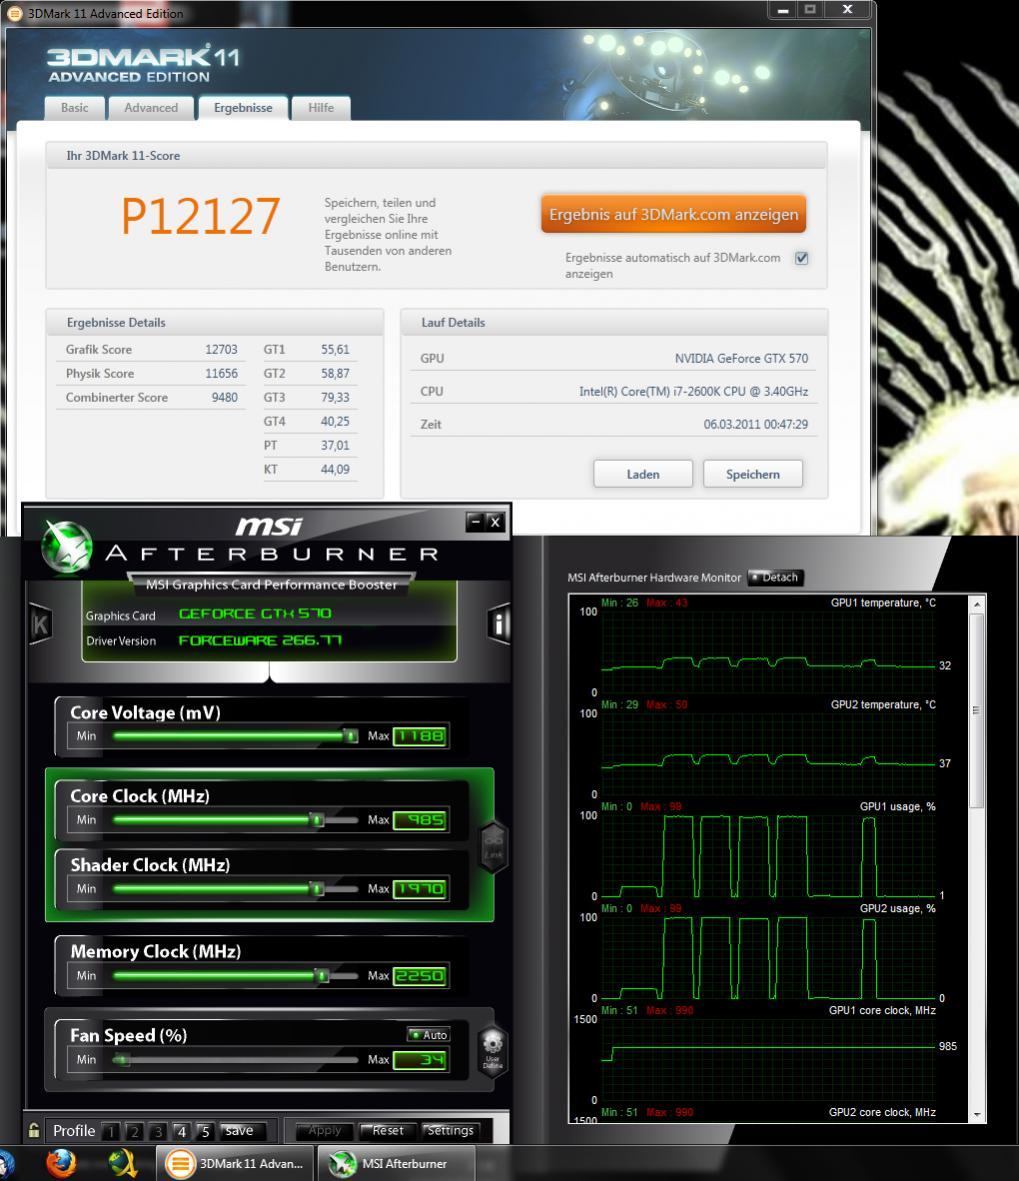Click the Core Clock value field 985
Image resolution: width=1019 pixels, height=1181 pixels.
pos(420,819)
